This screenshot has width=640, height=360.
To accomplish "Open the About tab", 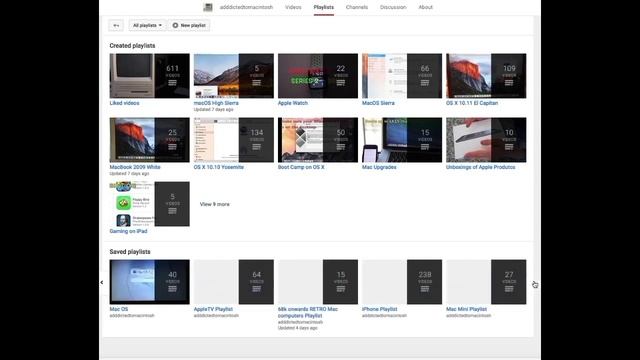I will point(425,7).
